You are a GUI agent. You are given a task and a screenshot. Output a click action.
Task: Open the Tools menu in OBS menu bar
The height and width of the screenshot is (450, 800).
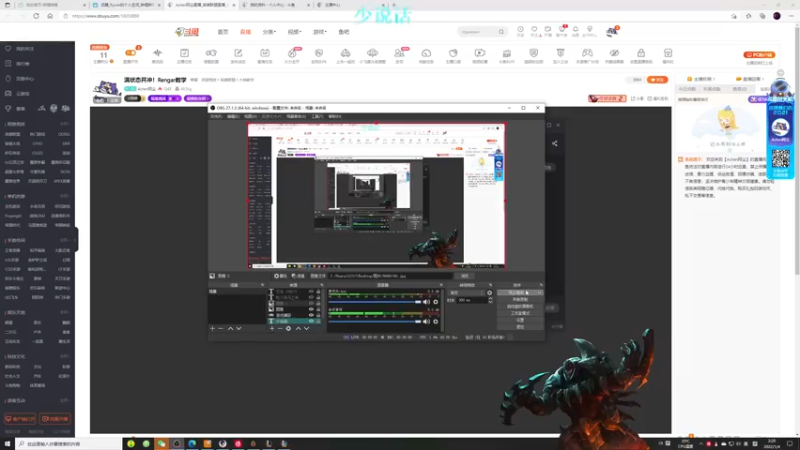tap(317, 116)
